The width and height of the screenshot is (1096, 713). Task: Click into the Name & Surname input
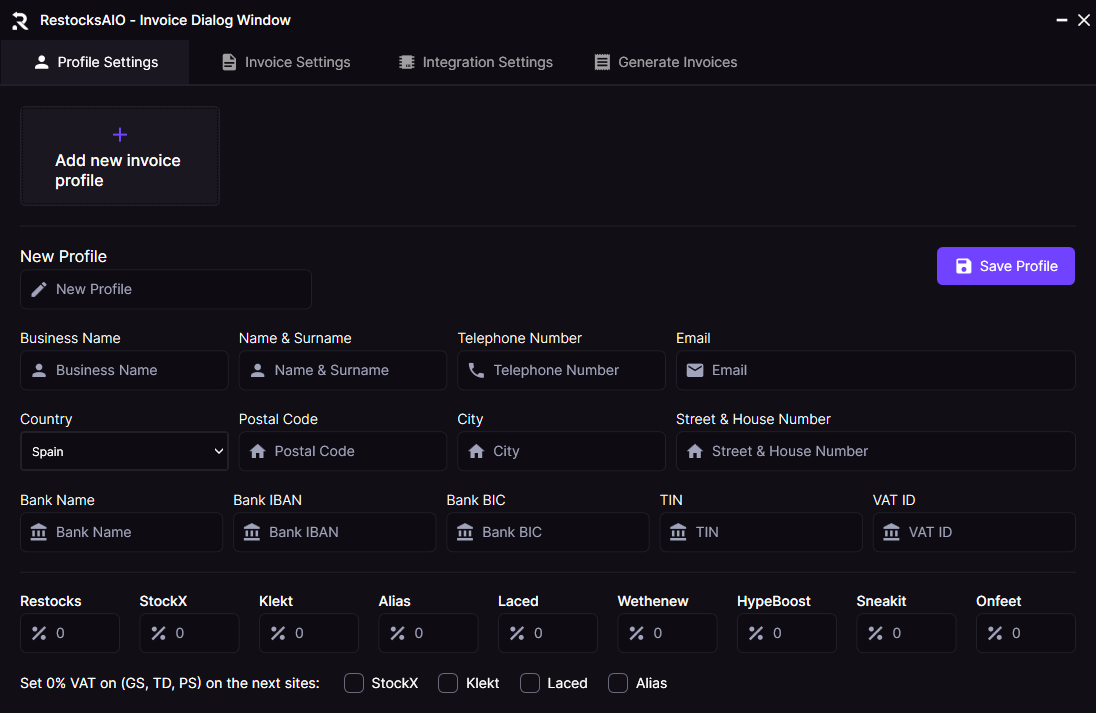pos(342,370)
